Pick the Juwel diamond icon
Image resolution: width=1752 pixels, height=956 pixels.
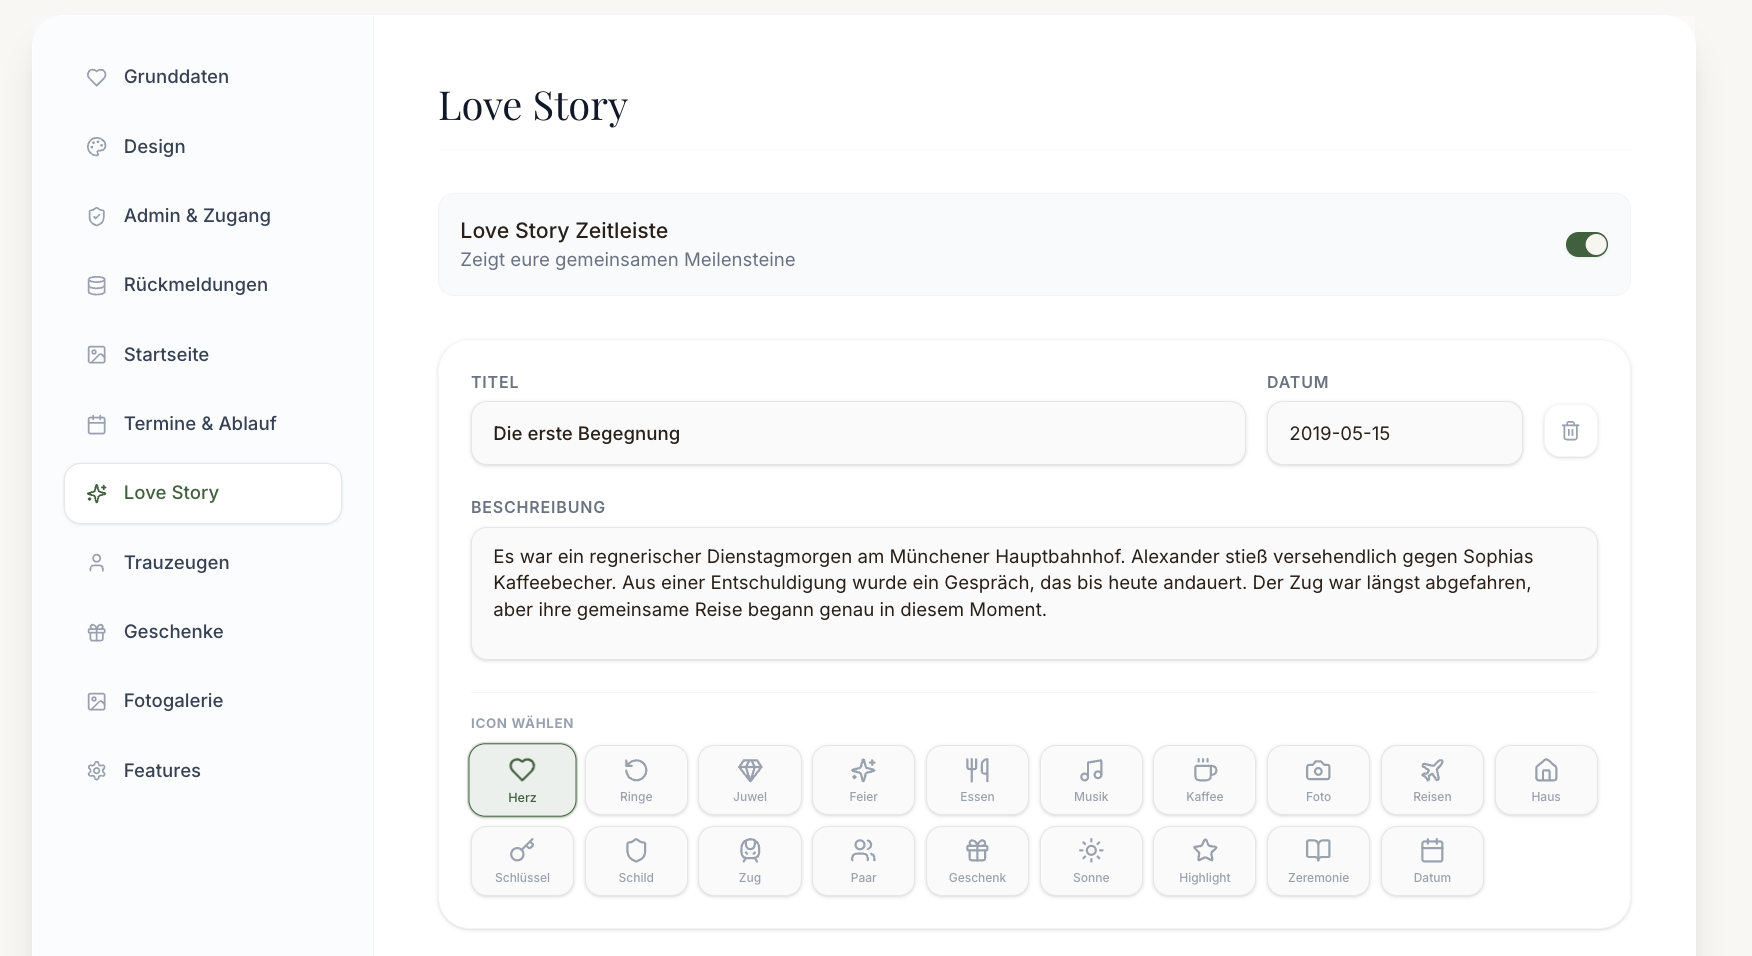[750, 780]
